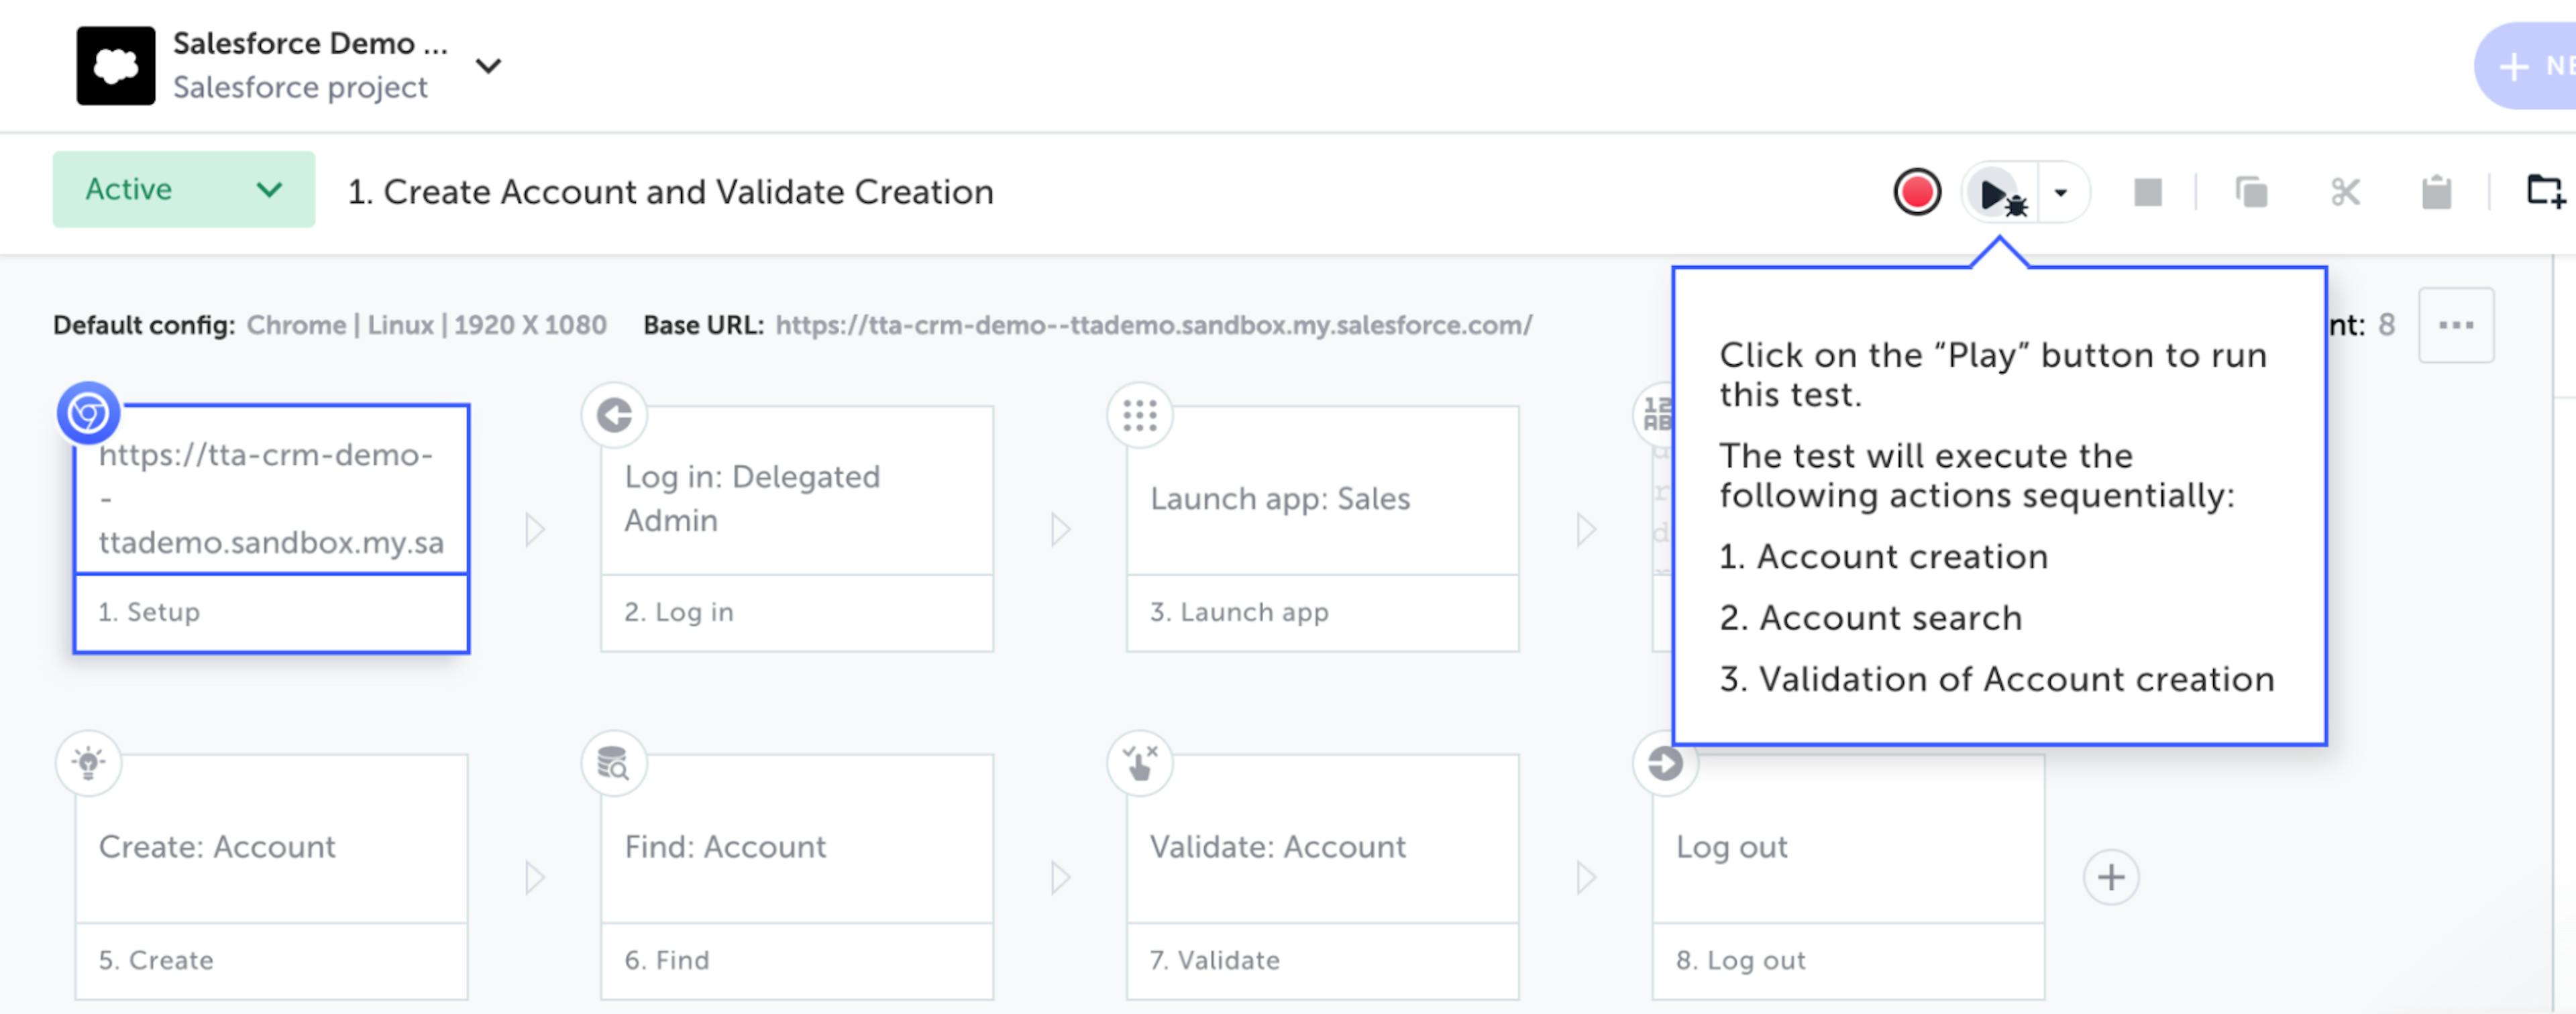Viewport: 2576px width, 1014px height.
Task: Open the Play options dropdown arrow
Action: tap(2060, 192)
